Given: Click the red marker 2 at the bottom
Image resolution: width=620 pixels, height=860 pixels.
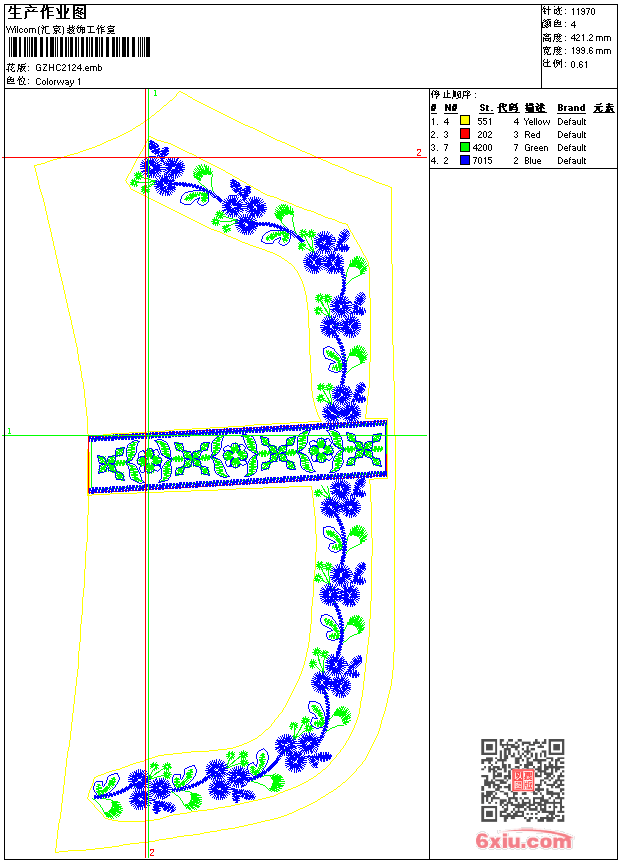Looking at the screenshot, I should point(152,853).
